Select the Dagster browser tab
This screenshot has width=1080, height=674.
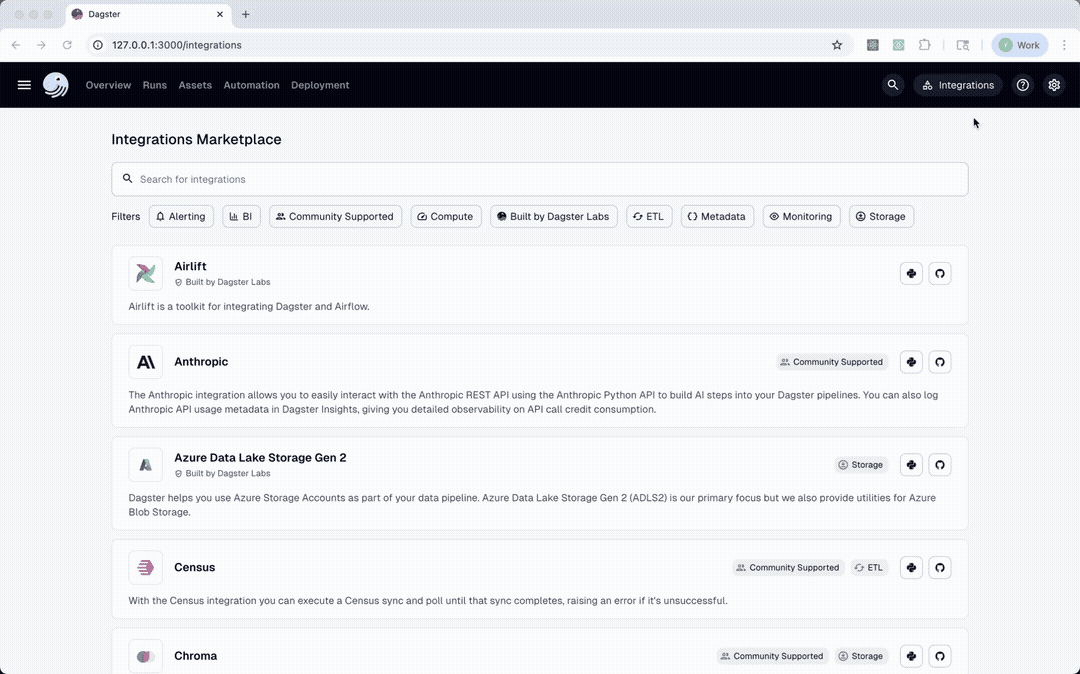point(149,14)
